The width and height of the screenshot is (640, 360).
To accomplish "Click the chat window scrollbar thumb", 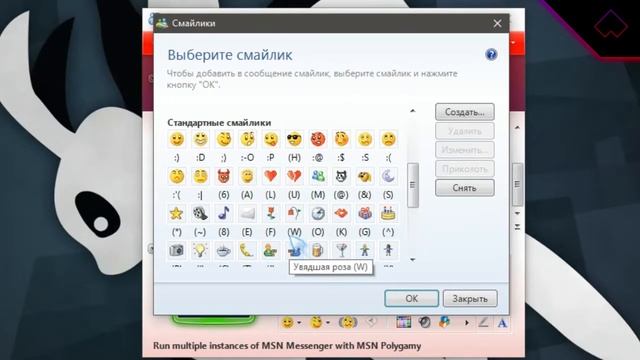I will pos(518,184).
